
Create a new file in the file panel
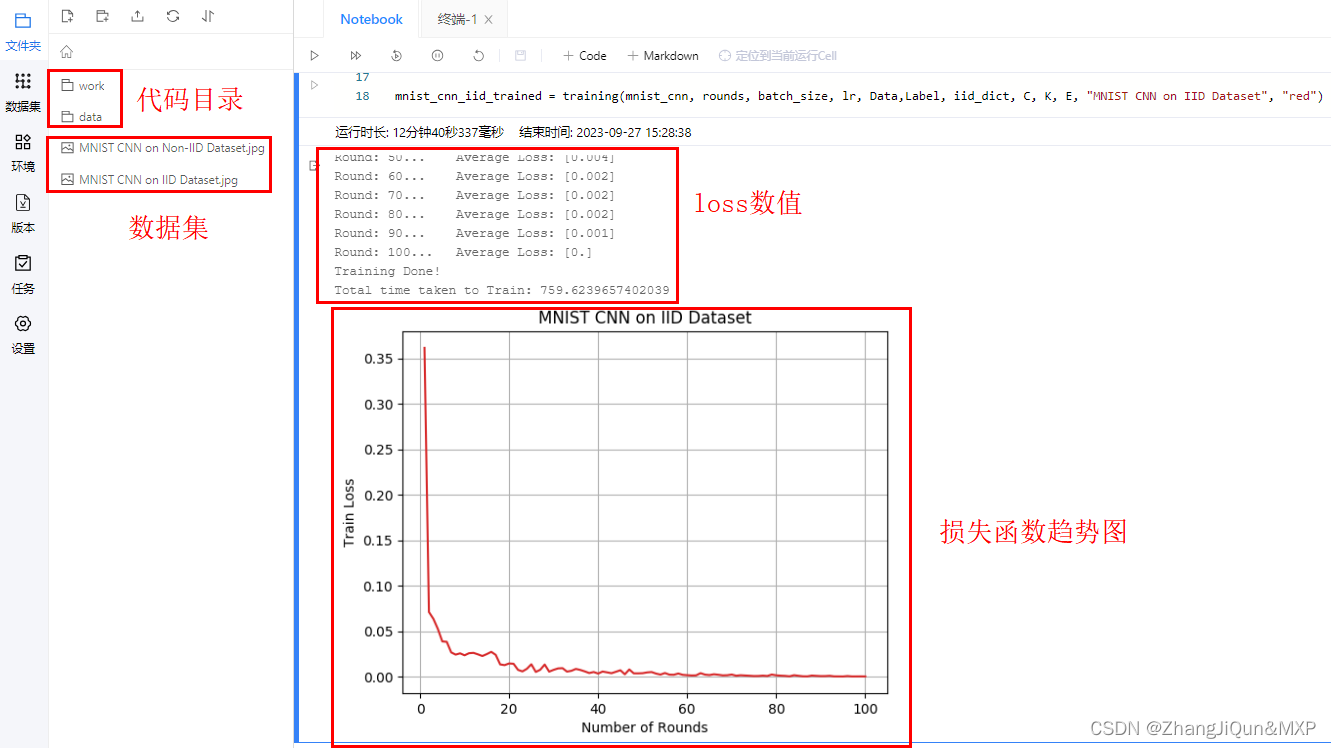tap(67, 16)
